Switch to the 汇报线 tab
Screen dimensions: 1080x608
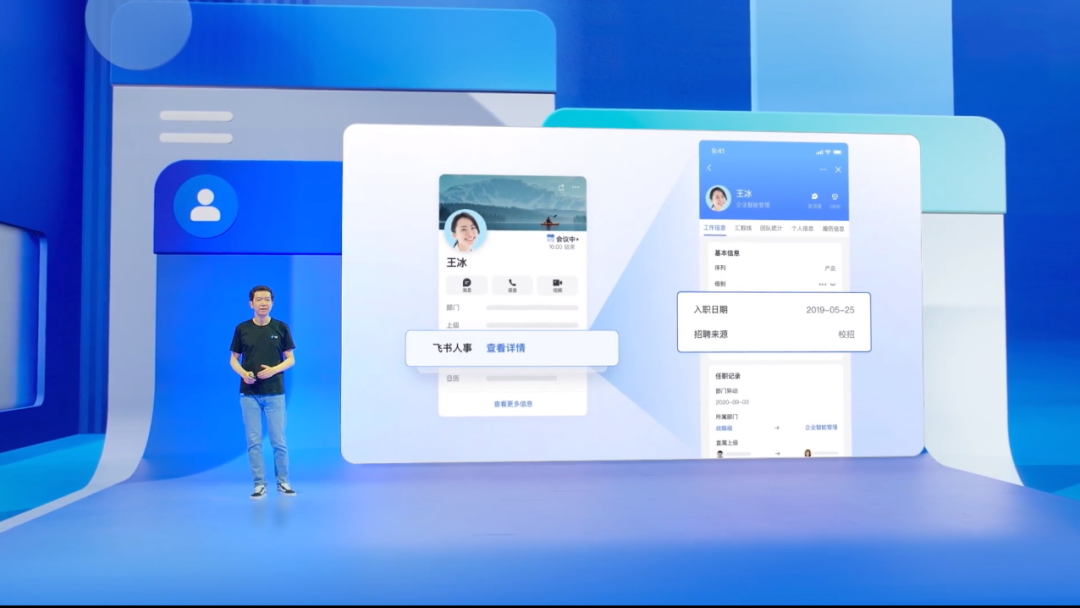[x=743, y=228]
